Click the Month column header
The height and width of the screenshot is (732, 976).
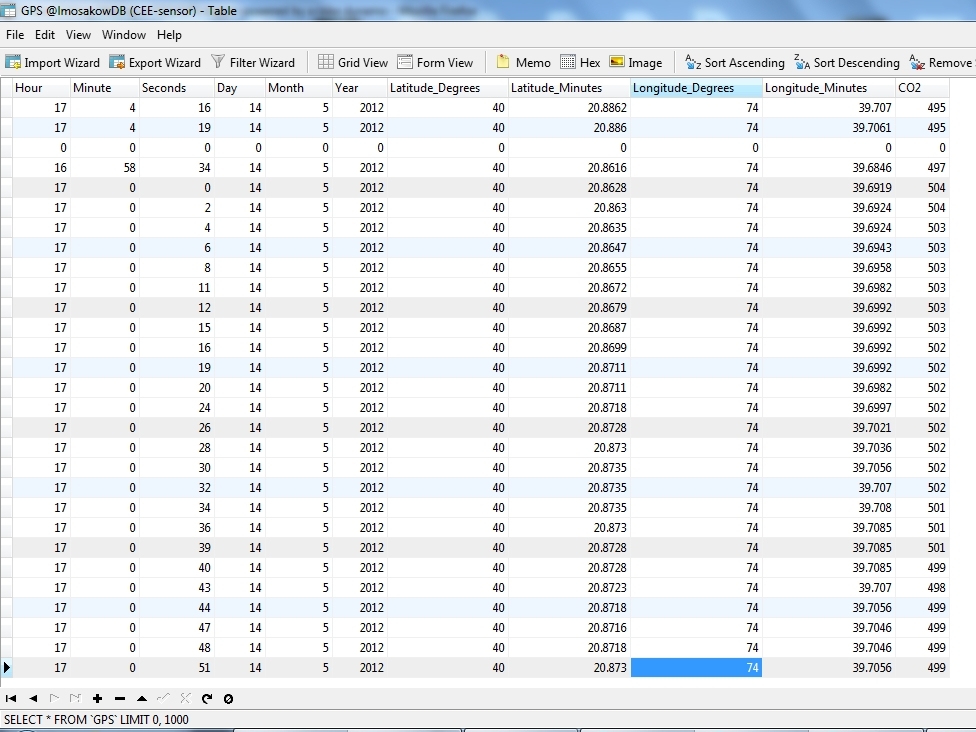point(299,88)
